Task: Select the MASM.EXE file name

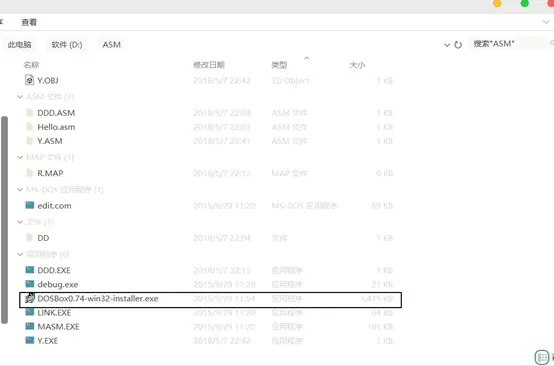Action: pos(58,327)
